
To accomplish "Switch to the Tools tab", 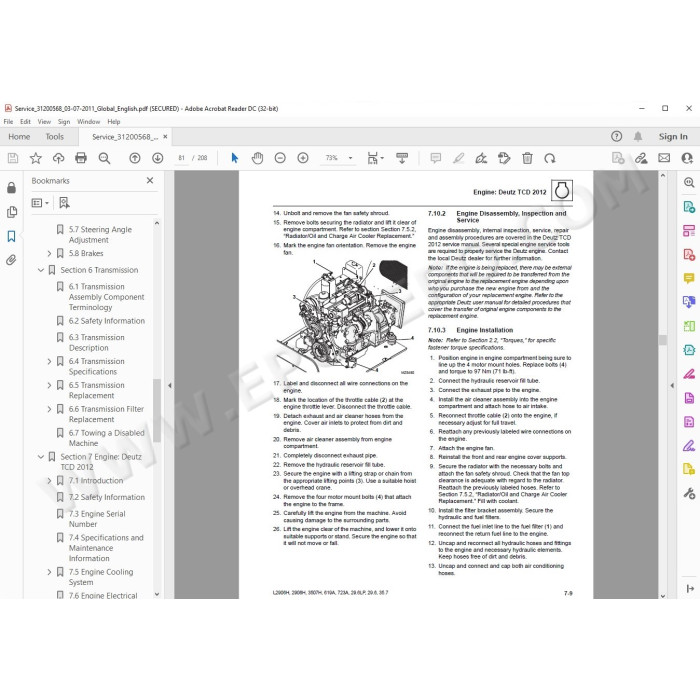I will (54, 137).
